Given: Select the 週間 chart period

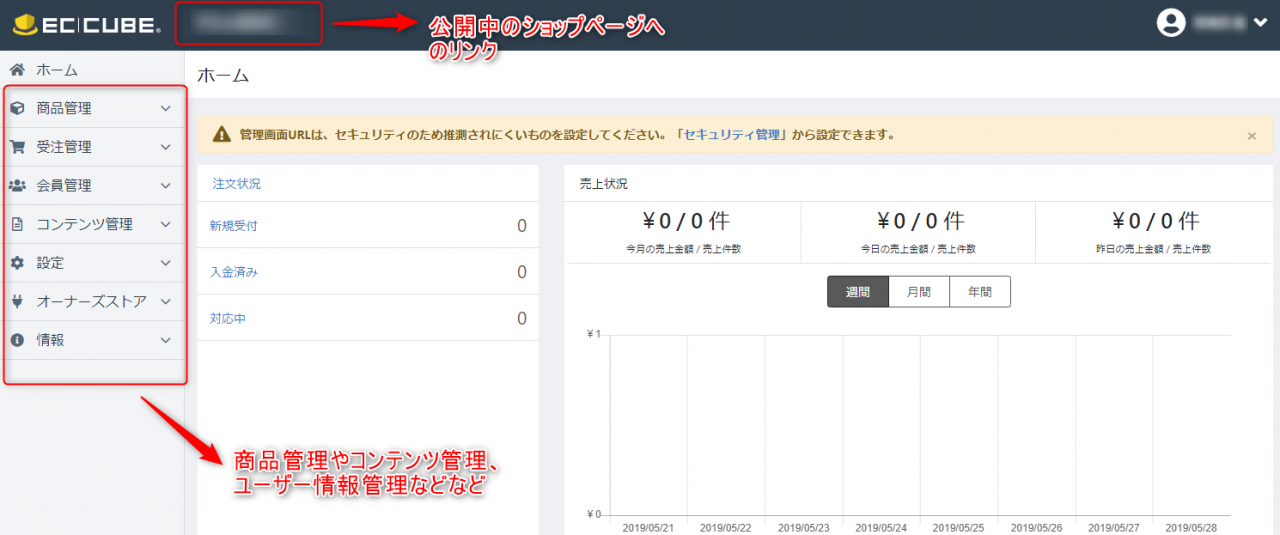Looking at the screenshot, I should (x=857, y=292).
